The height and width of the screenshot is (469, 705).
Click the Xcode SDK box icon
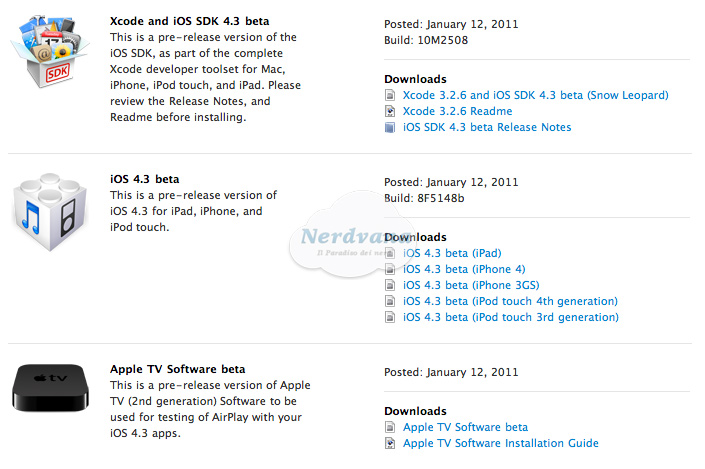pos(50,51)
